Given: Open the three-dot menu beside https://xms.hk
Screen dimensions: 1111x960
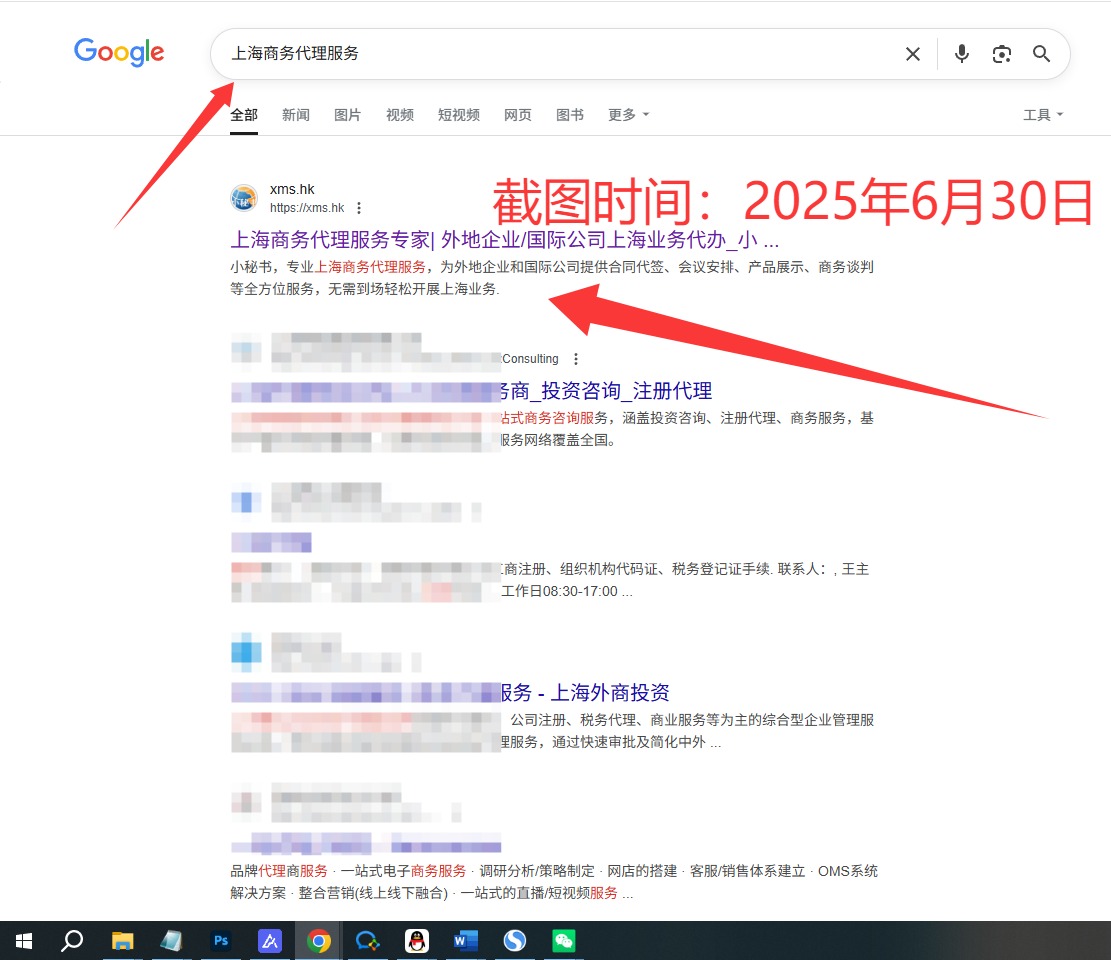Looking at the screenshot, I should [359, 208].
